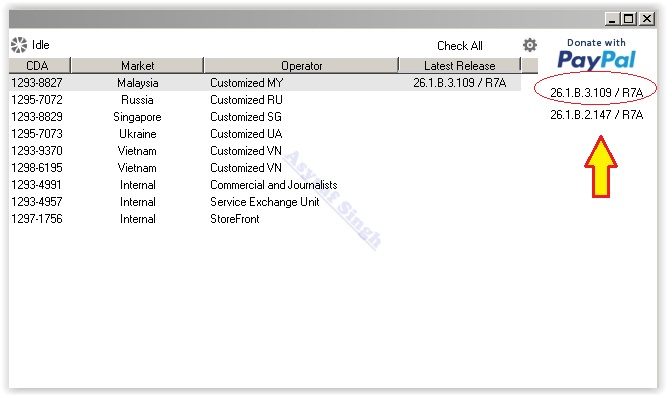Select CDA 1293-4957 cell
Screen dimensions: 667x396
[x=37, y=202]
